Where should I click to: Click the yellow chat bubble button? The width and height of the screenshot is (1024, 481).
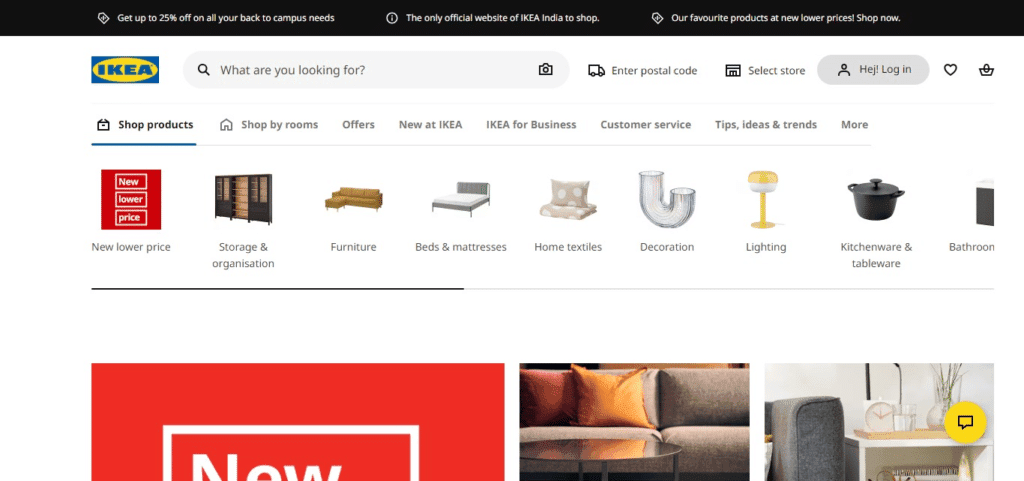(x=965, y=422)
